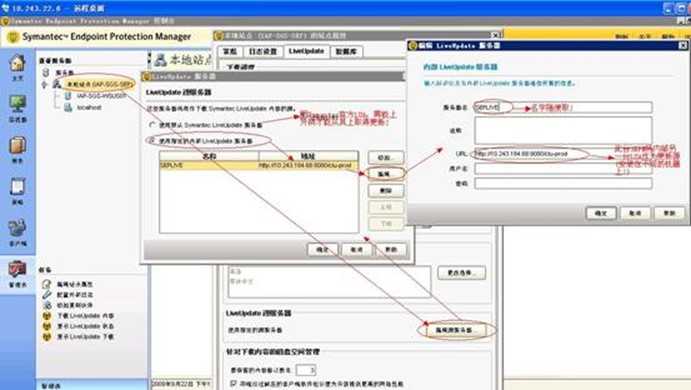Click the Servers root icon in tree
This screenshot has width=691, height=390.
(45, 72)
